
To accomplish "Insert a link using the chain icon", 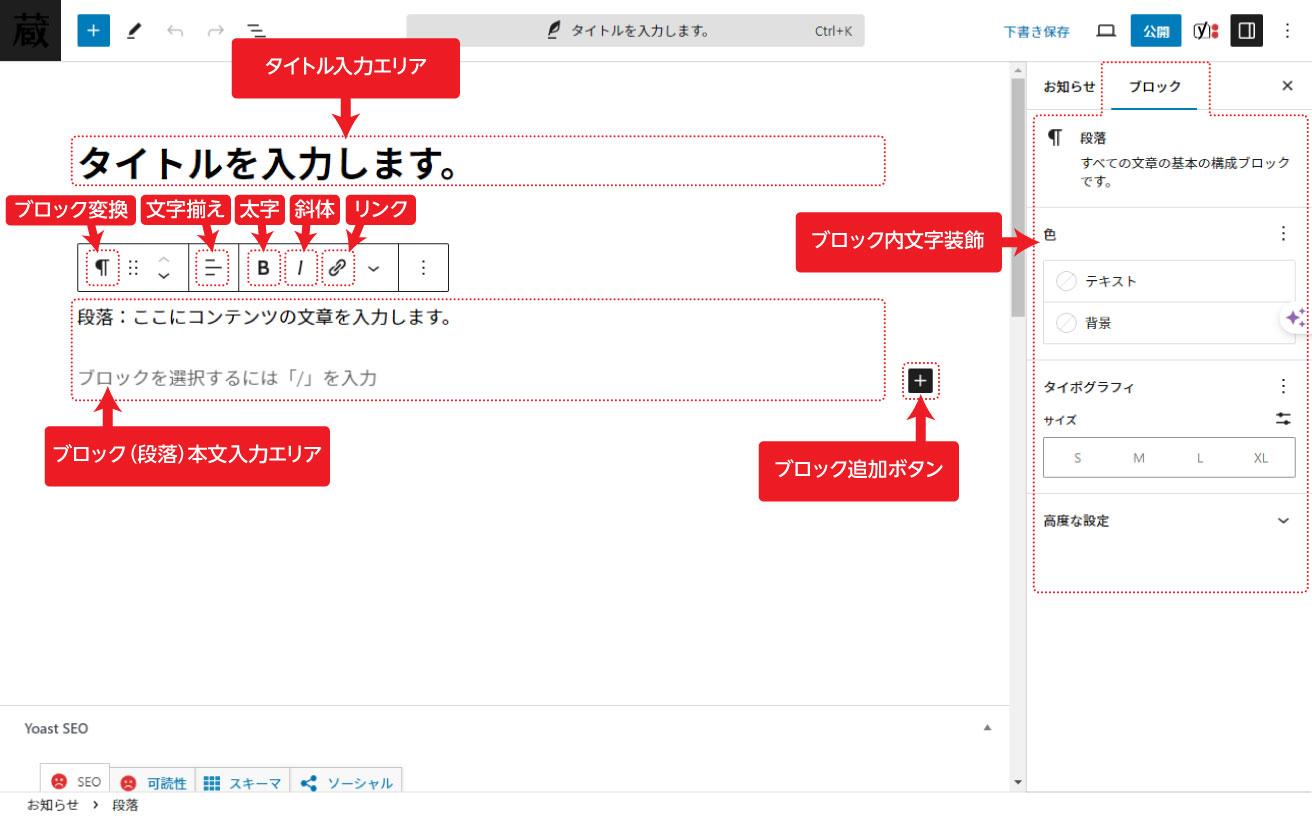I will pyautogui.click(x=337, y=267).
